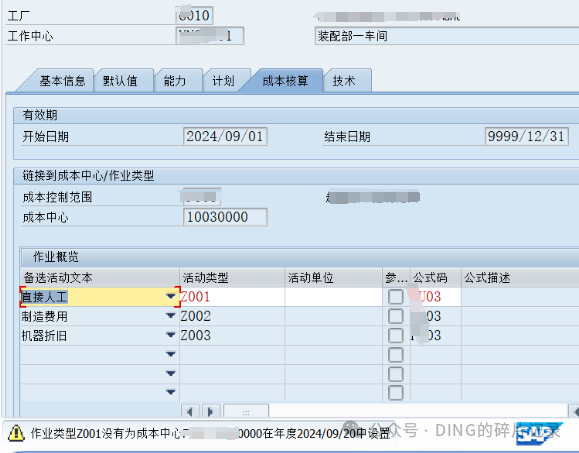Screen dimensions: 579x453
Task: Click the 成本中心 field 10030000
Action: 225,217
